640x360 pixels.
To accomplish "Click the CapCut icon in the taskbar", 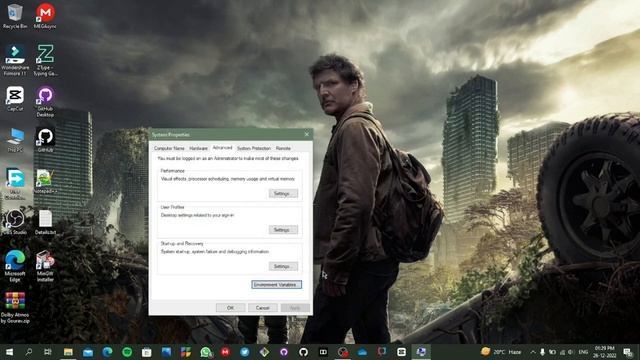I will [x=402, y=352].
